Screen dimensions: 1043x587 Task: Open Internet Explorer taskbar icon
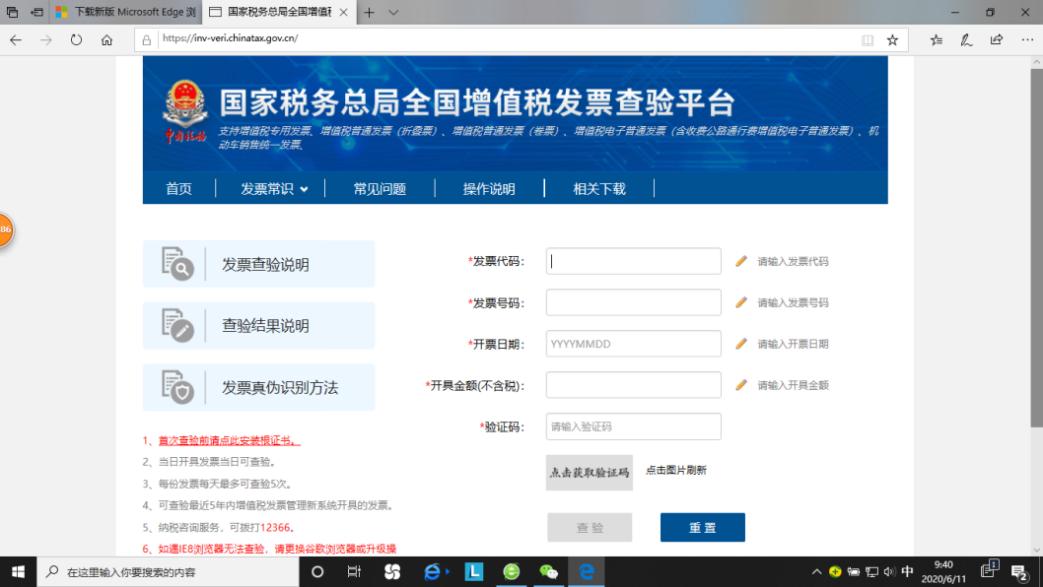tap(432, 572)
